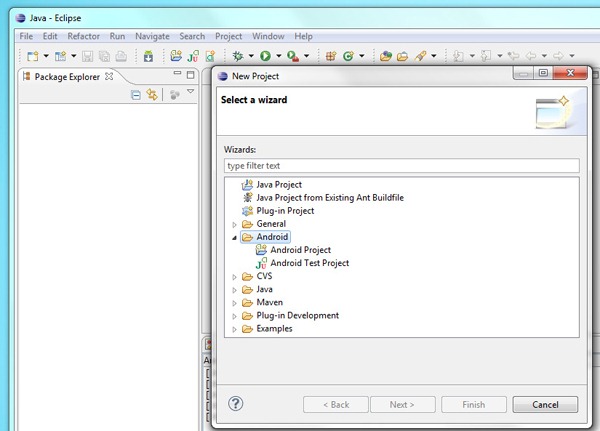This screenshot has width=600, height=431.
Task: Click the Save All toolbar icon
Action: pyautogui.click(x=104, y=56)
